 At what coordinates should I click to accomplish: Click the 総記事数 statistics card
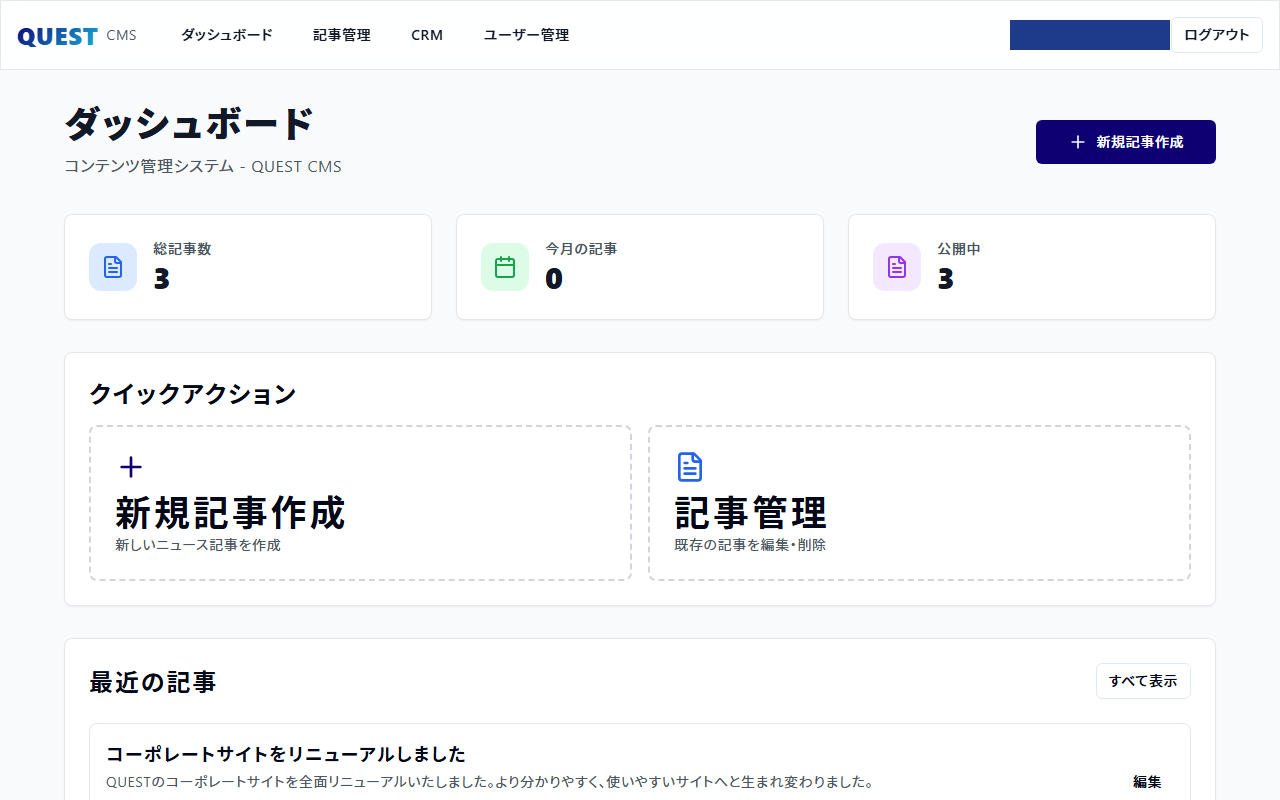point(248,267)
